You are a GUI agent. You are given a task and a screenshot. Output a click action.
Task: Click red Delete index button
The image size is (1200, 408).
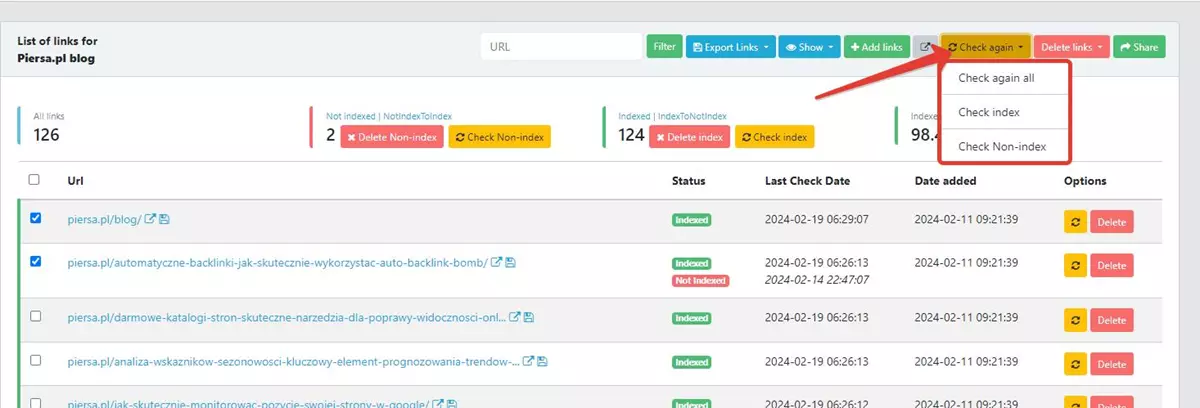688,137
